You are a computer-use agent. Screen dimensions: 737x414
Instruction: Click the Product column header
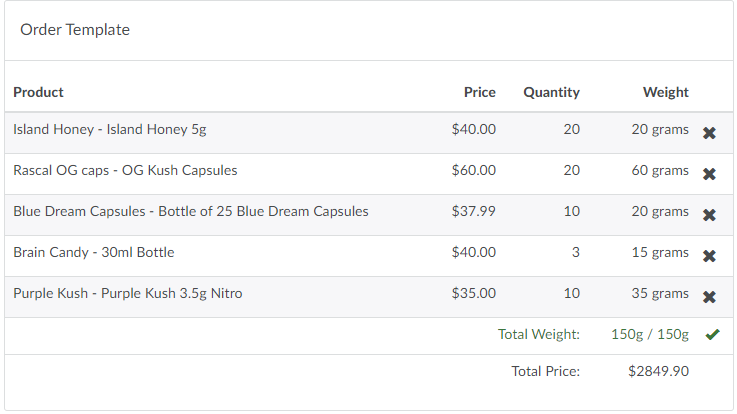click(38, 92)
